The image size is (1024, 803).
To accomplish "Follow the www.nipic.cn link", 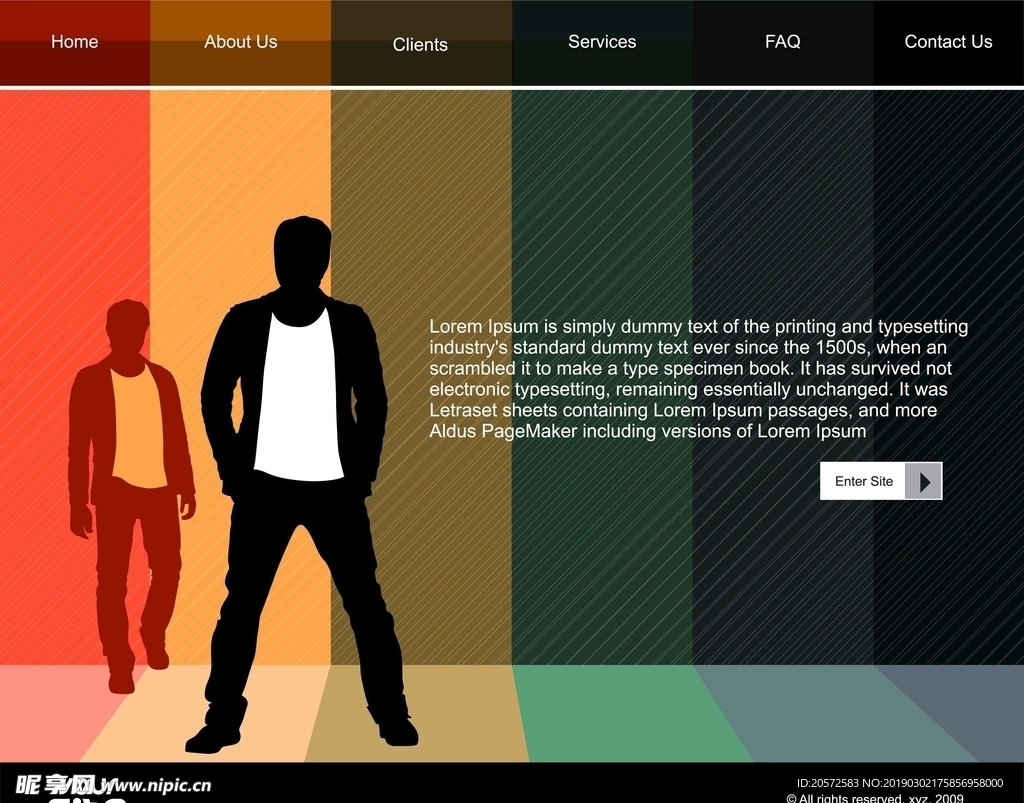I will tap(158, 786).
